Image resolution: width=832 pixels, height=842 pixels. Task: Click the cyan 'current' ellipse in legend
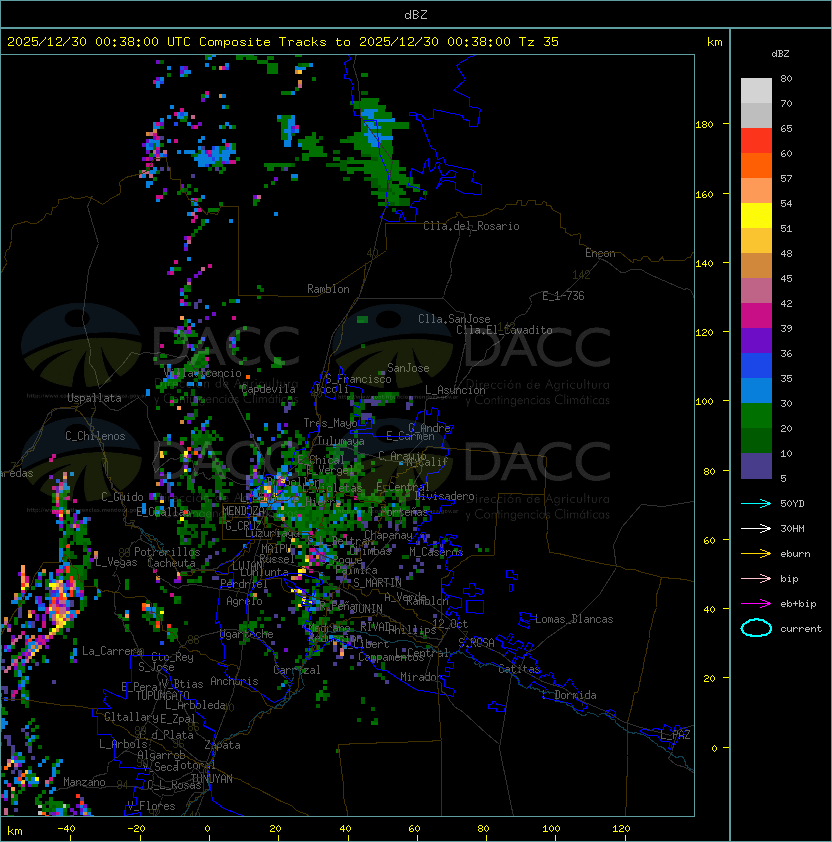point(756,628)
